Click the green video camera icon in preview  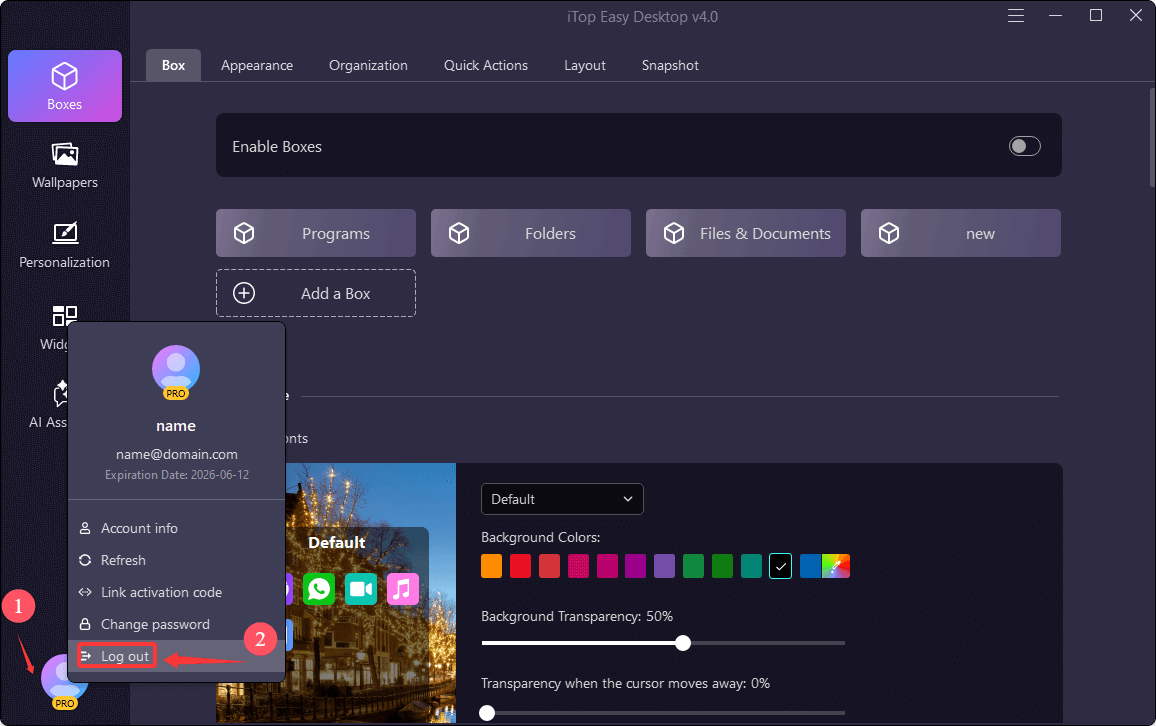tap(361, 589)
